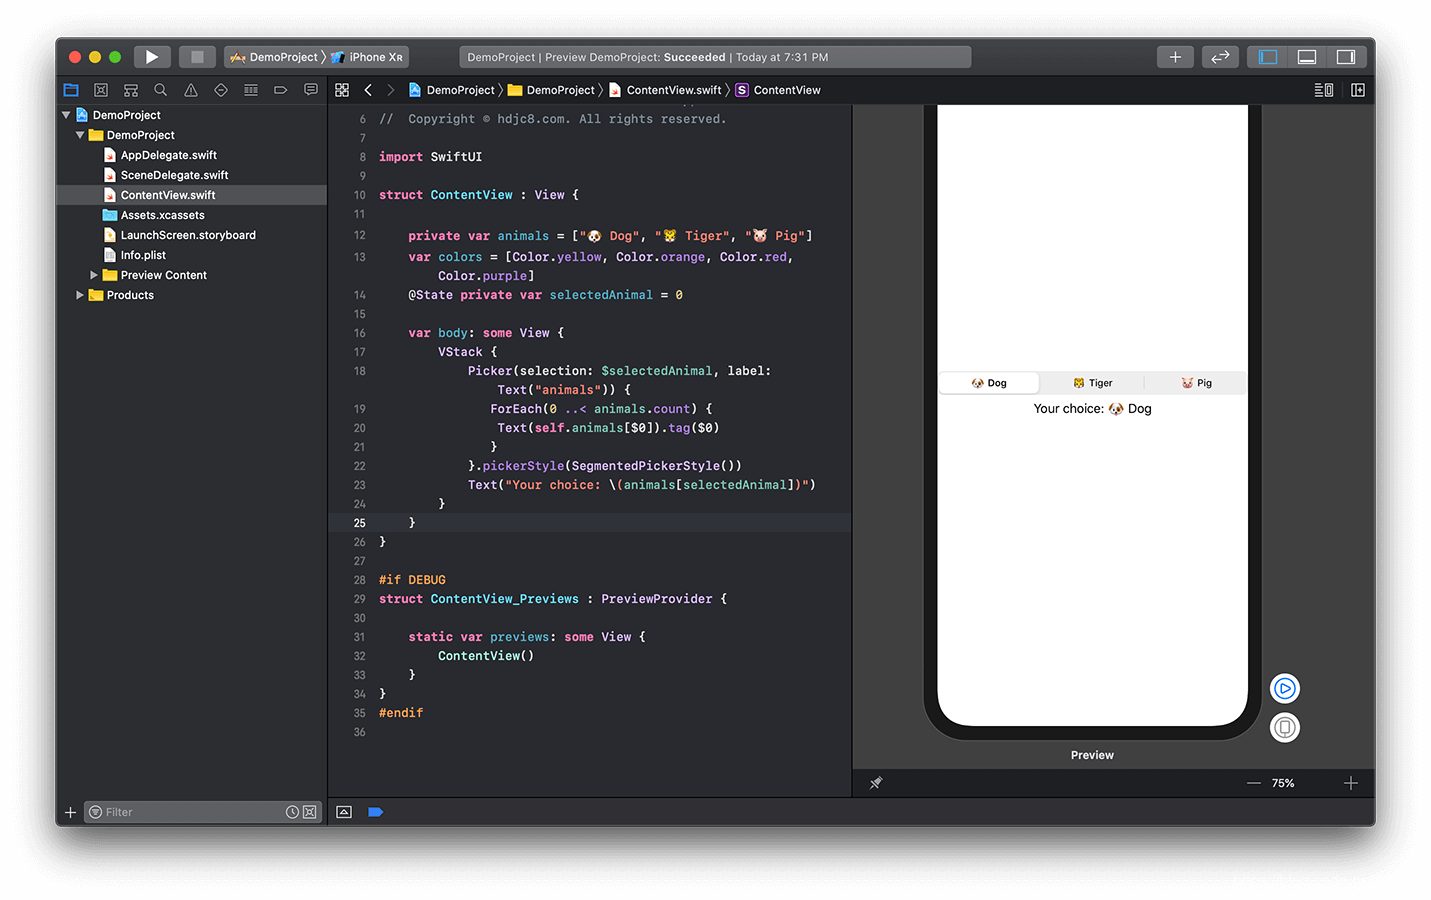Open LaunchScreen.storyboard
Image resolution: width=1431 pixels, height=900 pixels.
(x=188, y=235)
